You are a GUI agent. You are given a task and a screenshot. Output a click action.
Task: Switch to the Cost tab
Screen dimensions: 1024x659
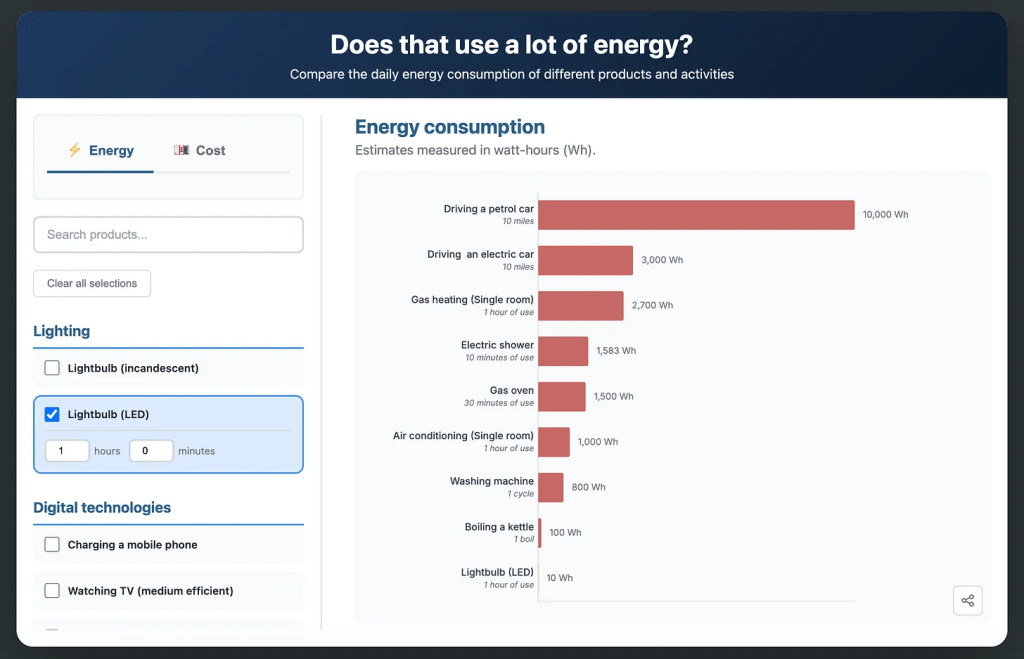(x=200, y=151)
